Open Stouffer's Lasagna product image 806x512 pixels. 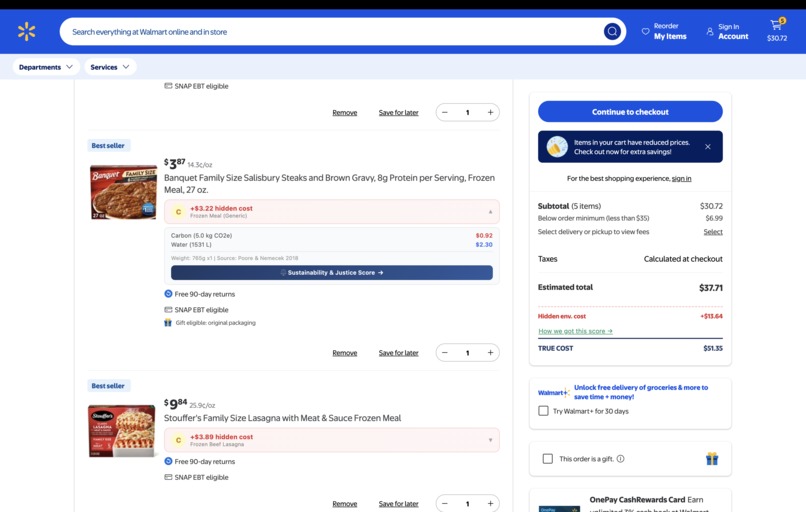tap(122, 431)
